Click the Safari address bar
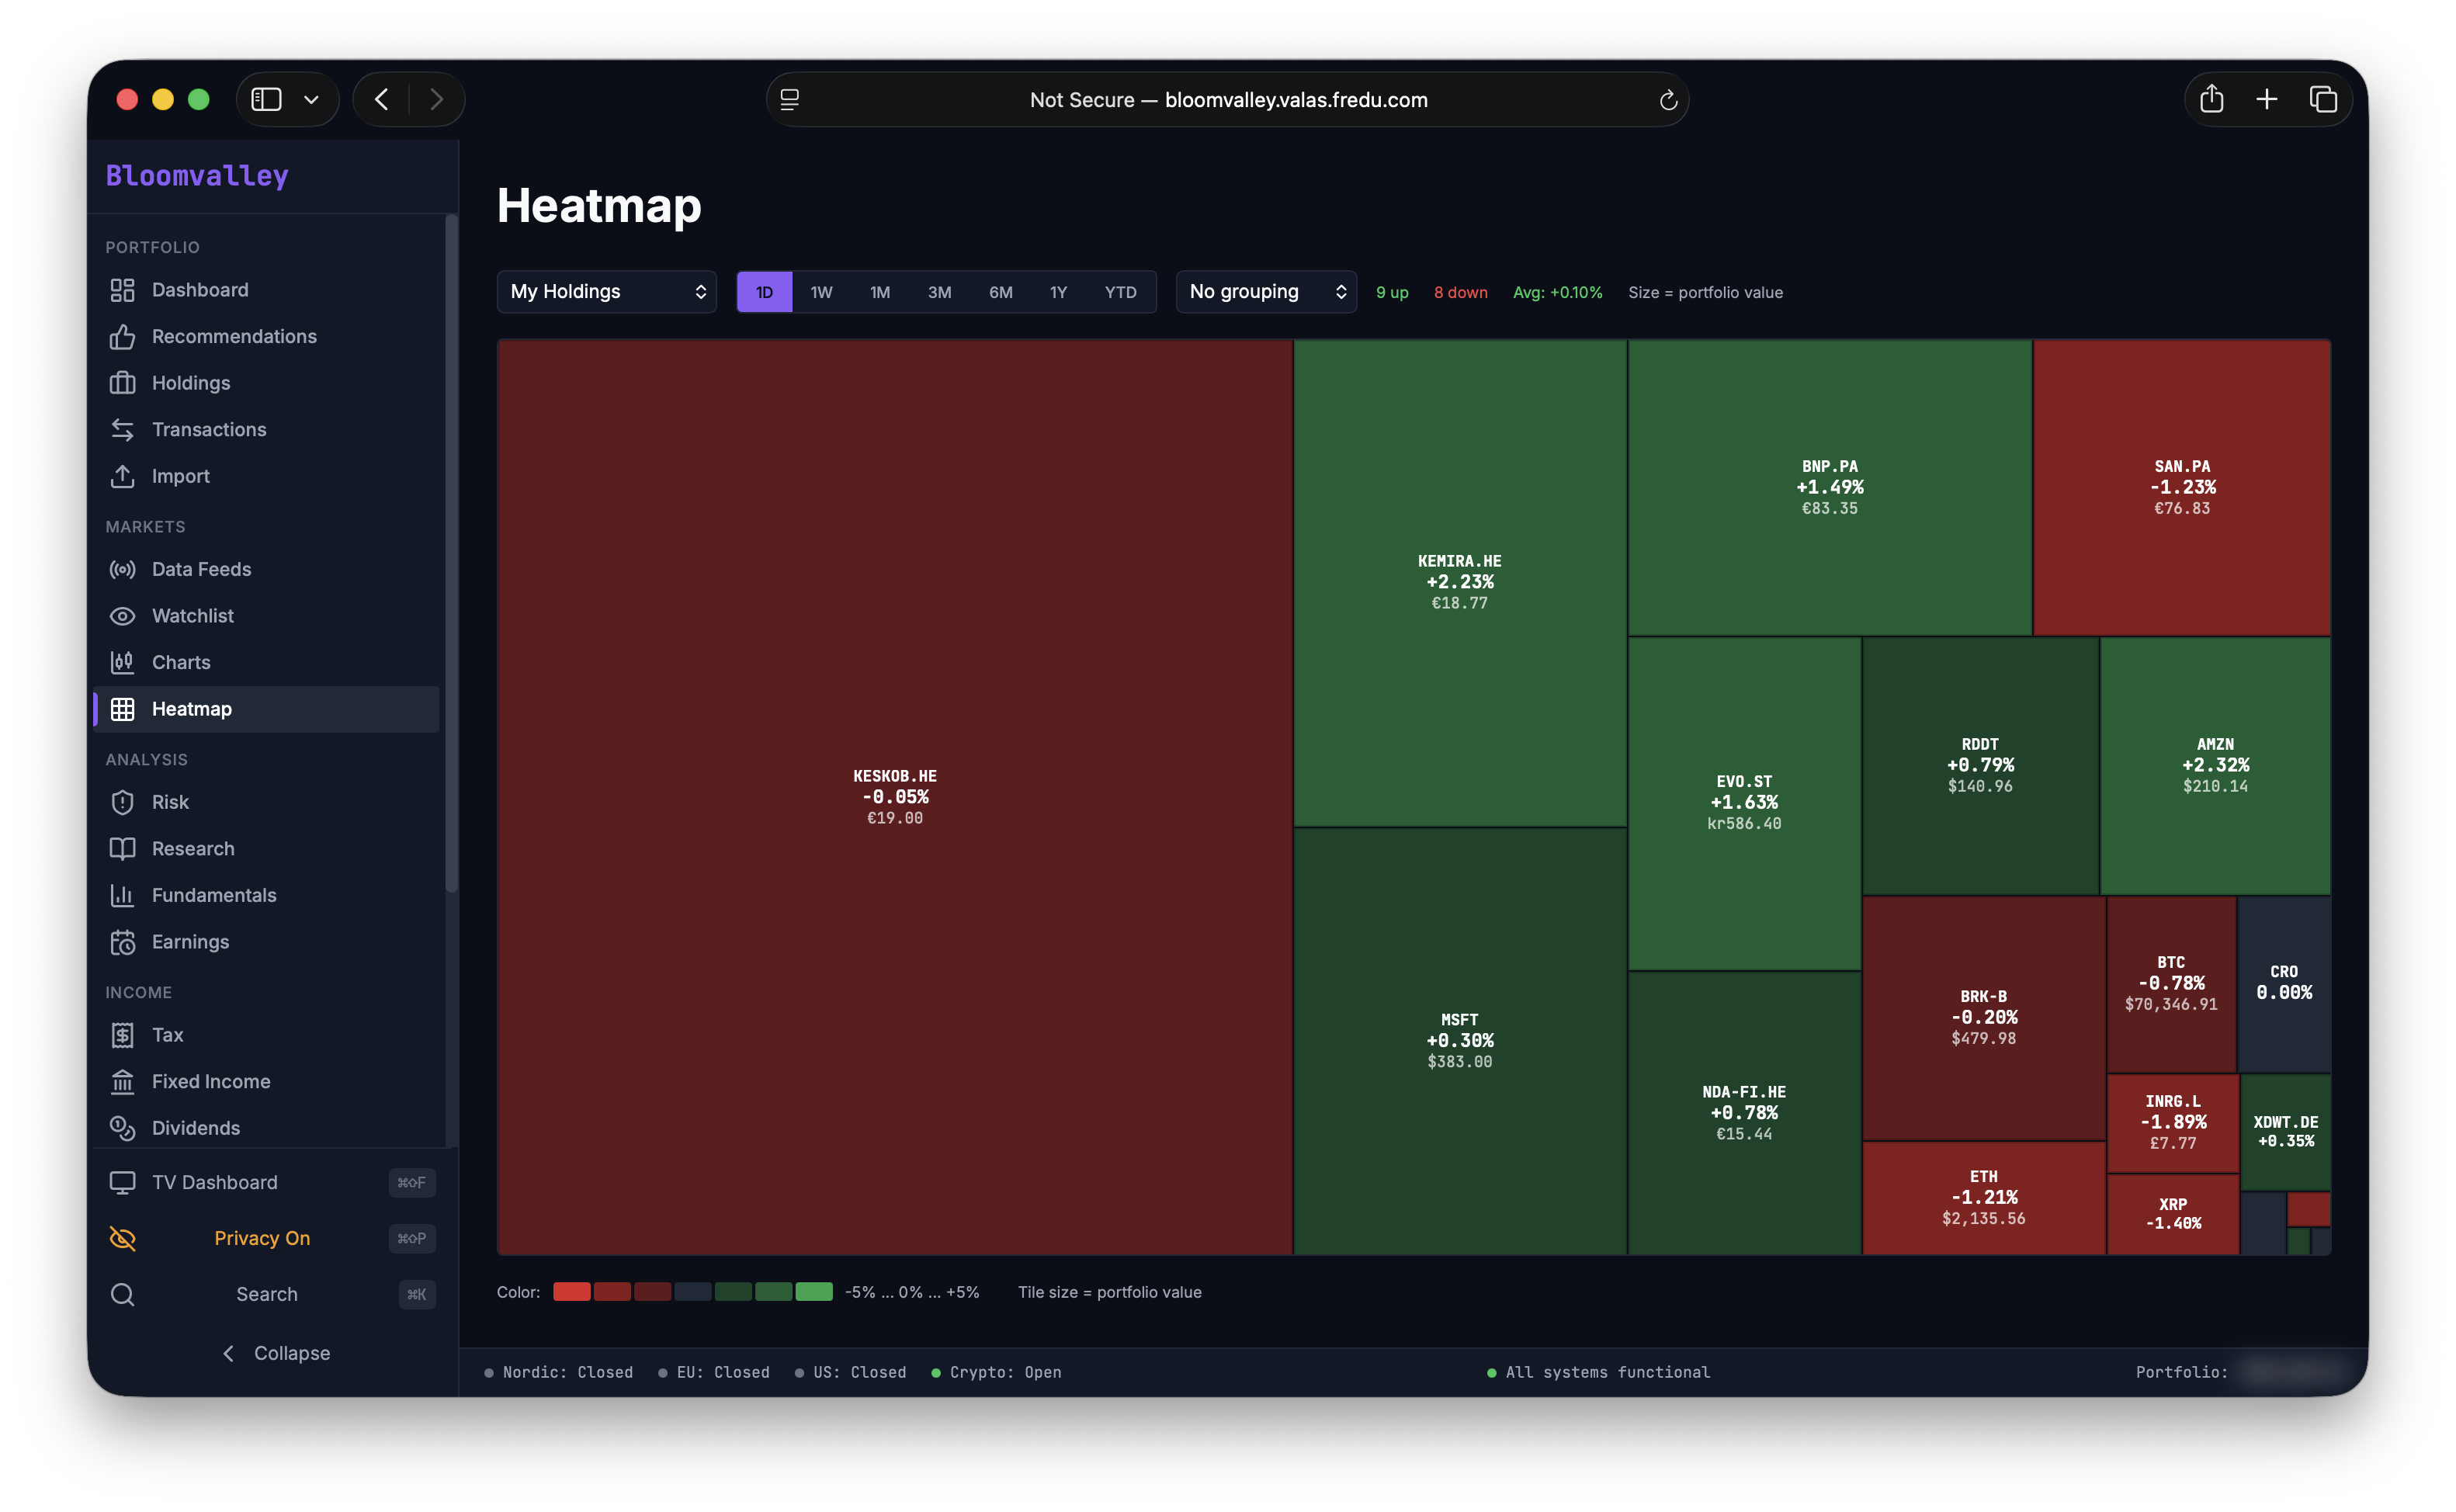Viewport: 2456px width, 1512px height. 1228,100
